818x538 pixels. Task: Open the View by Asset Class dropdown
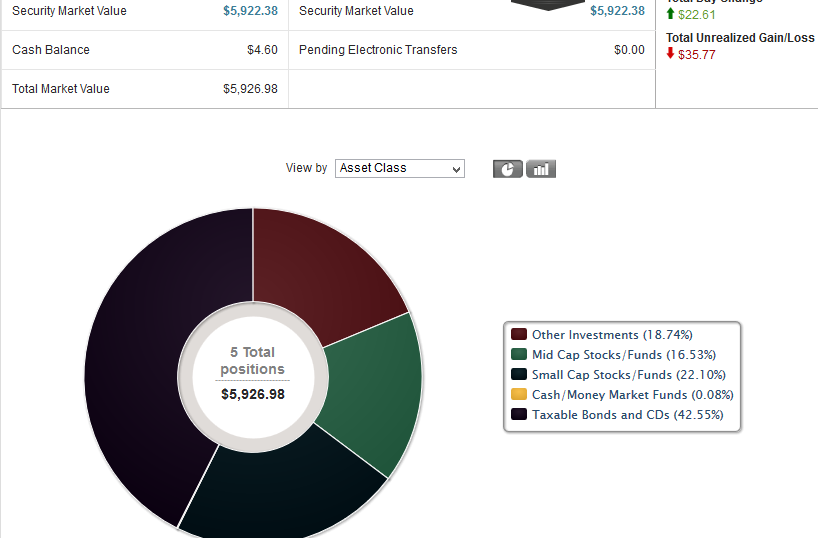click(x=400, y=169)
